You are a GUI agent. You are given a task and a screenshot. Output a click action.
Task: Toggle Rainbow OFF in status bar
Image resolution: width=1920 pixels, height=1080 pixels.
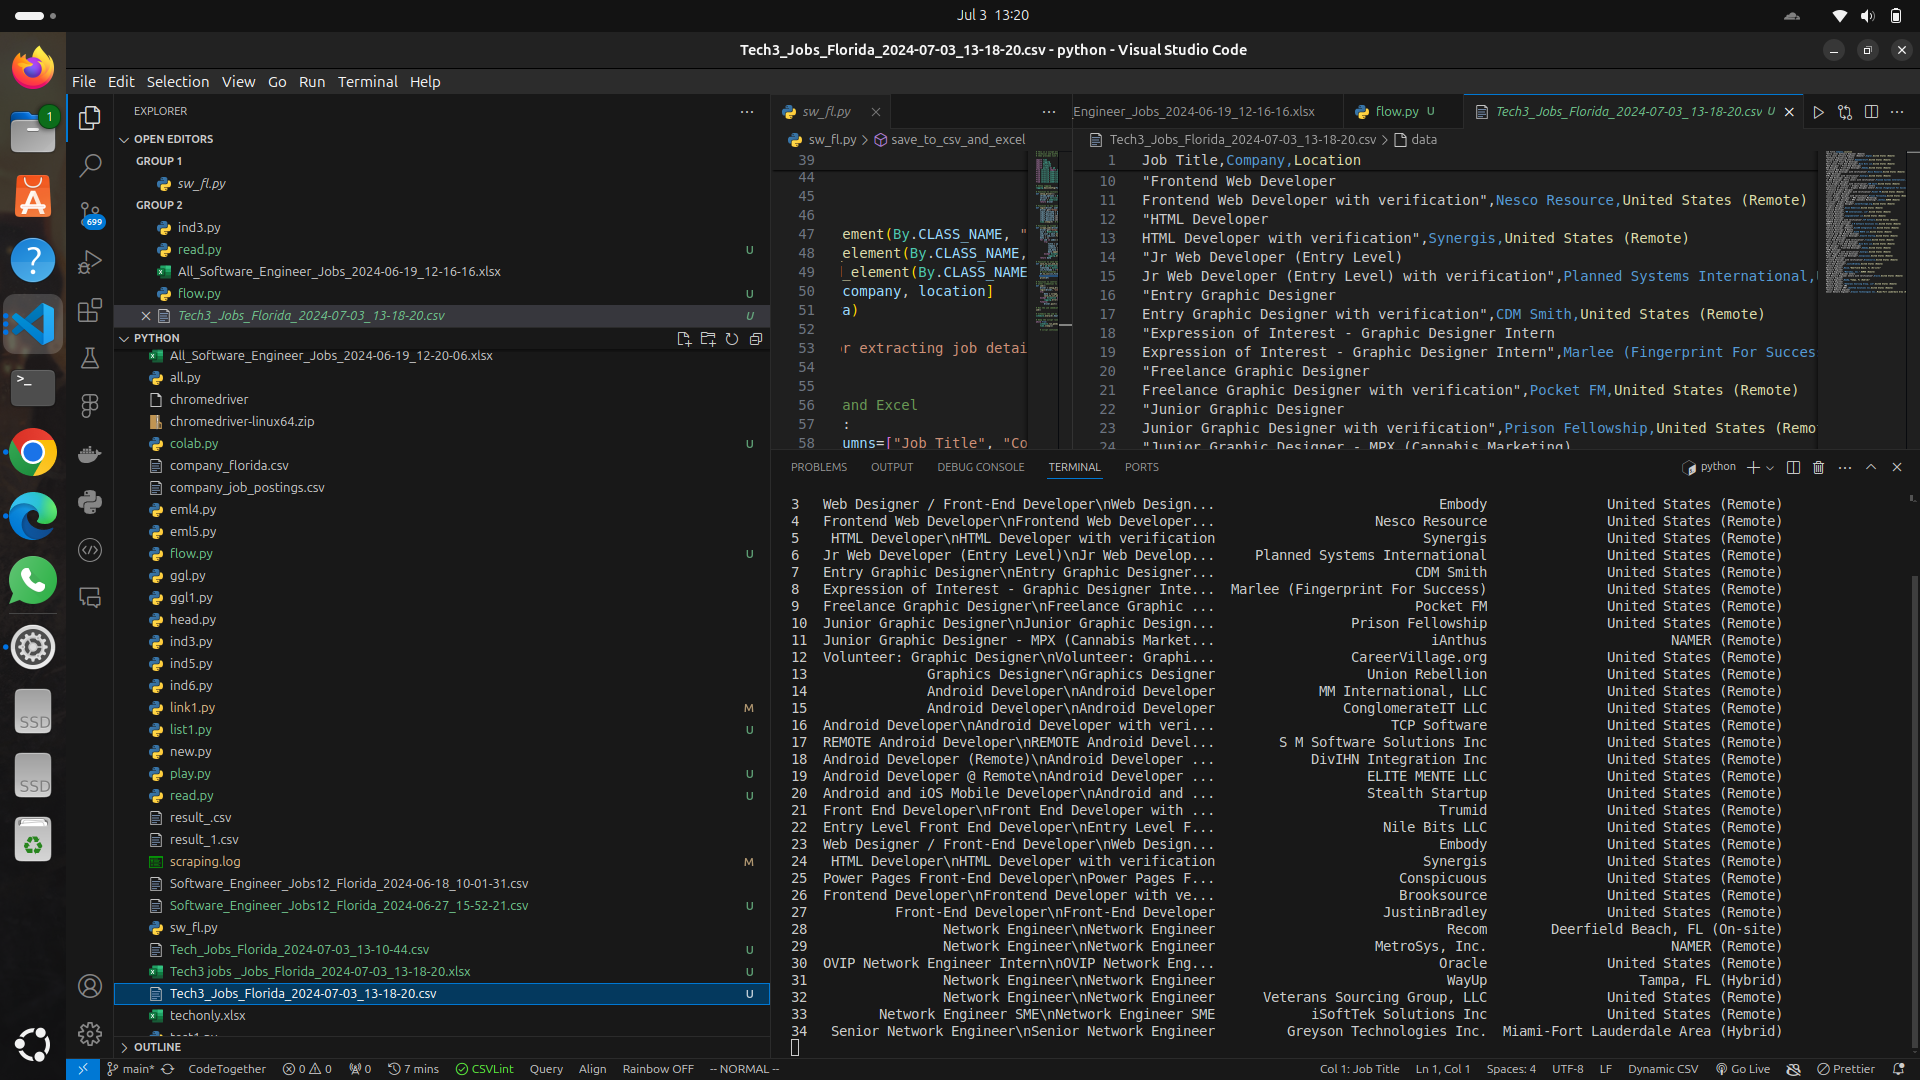pos(657,1069)
